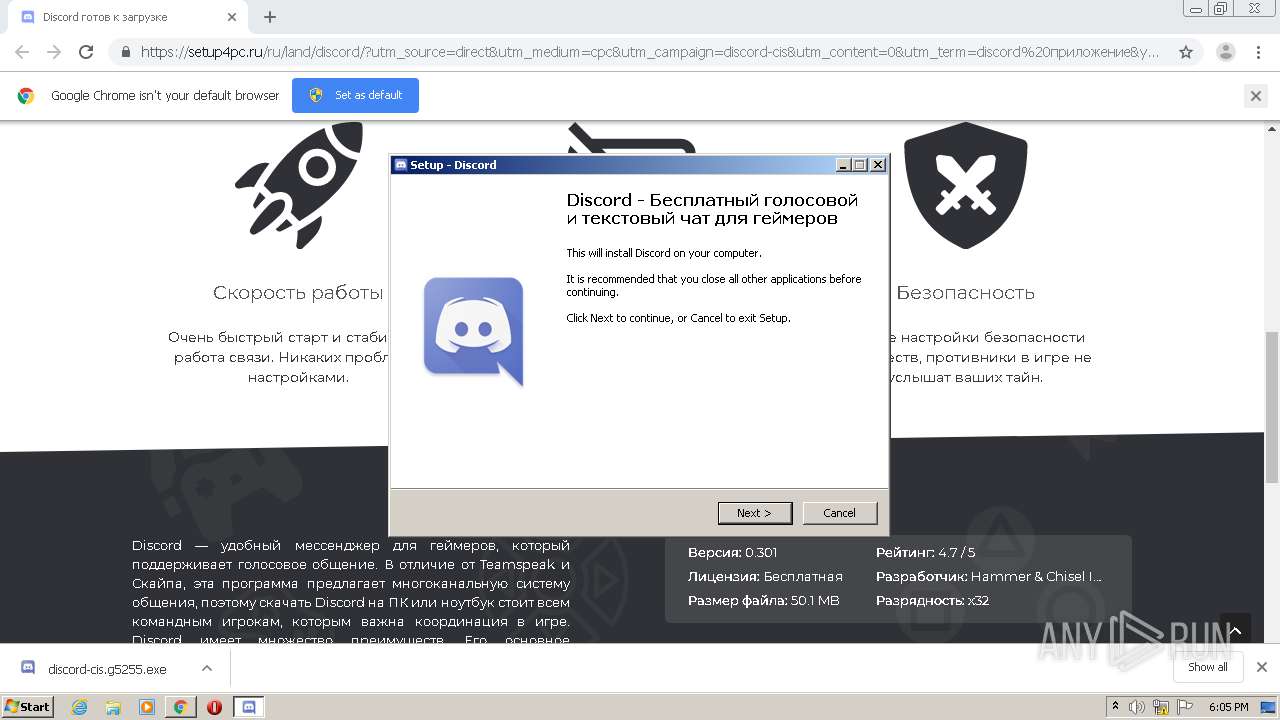The height and width of the screenshot is (720, 1280).
Task: Click the 6:05 PM taskbar clock
Action: (x=1228, y=707)
